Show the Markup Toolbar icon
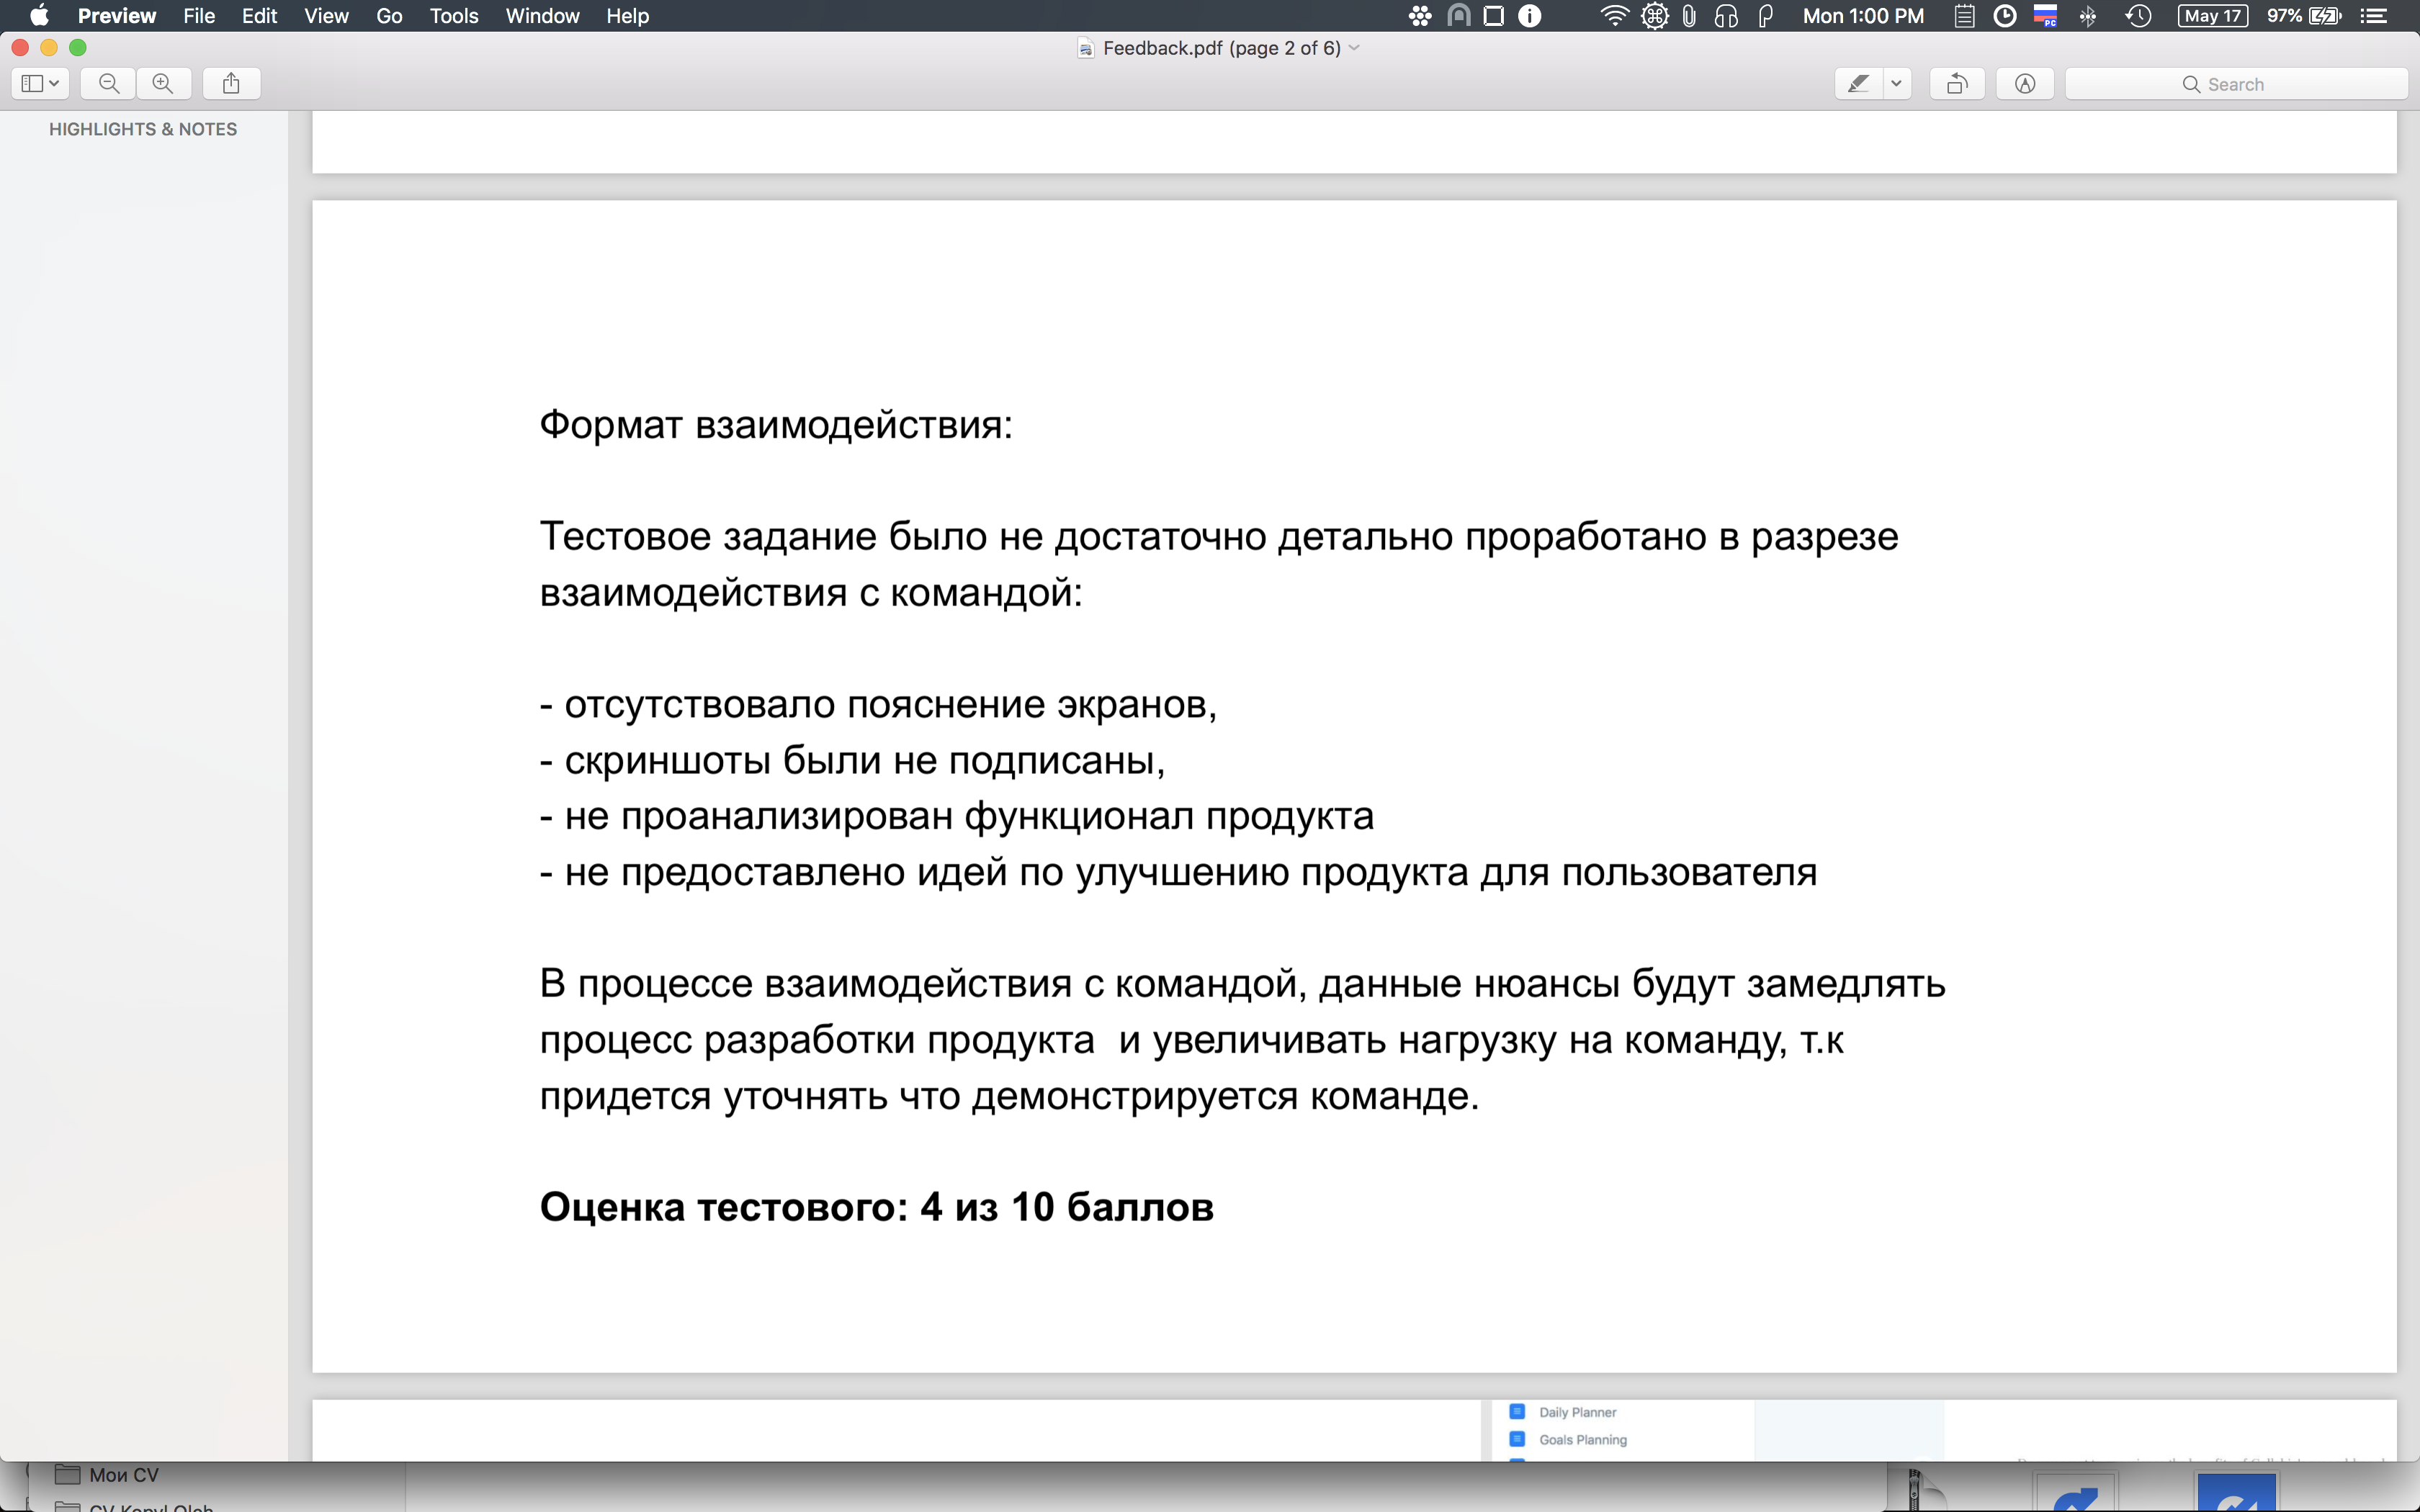Viewport: 2420px width, 1512px height. tap(2024, 84)
